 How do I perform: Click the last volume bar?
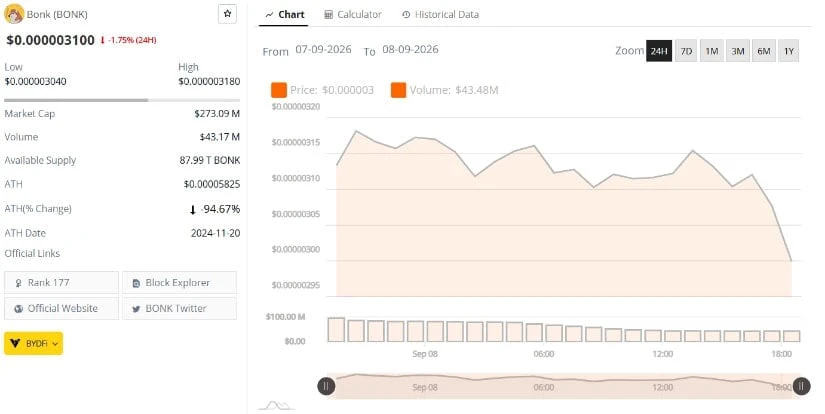[791, 336]
